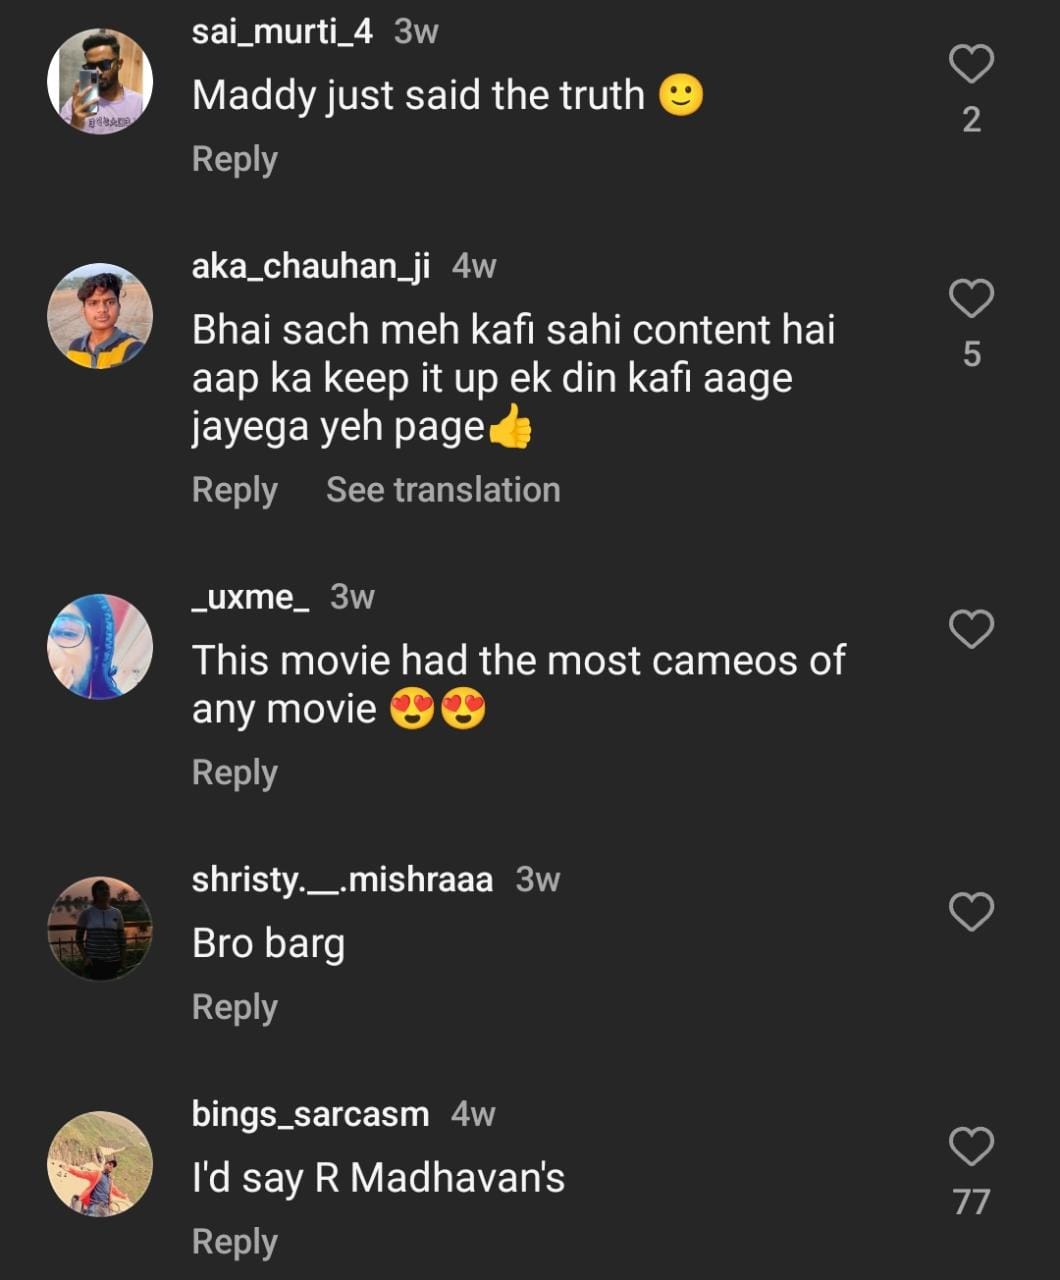Image resolution: width=1060 pixels, height=1280 pixels.
Task: Tap the heart on aka_chauhan_ji's comment
Action: 971,299
